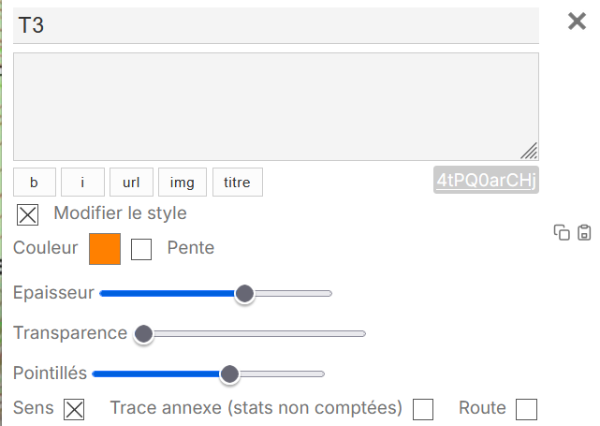Toggle the Sens checkbox
The image size is (600, 426).
(x=74, y=409)
